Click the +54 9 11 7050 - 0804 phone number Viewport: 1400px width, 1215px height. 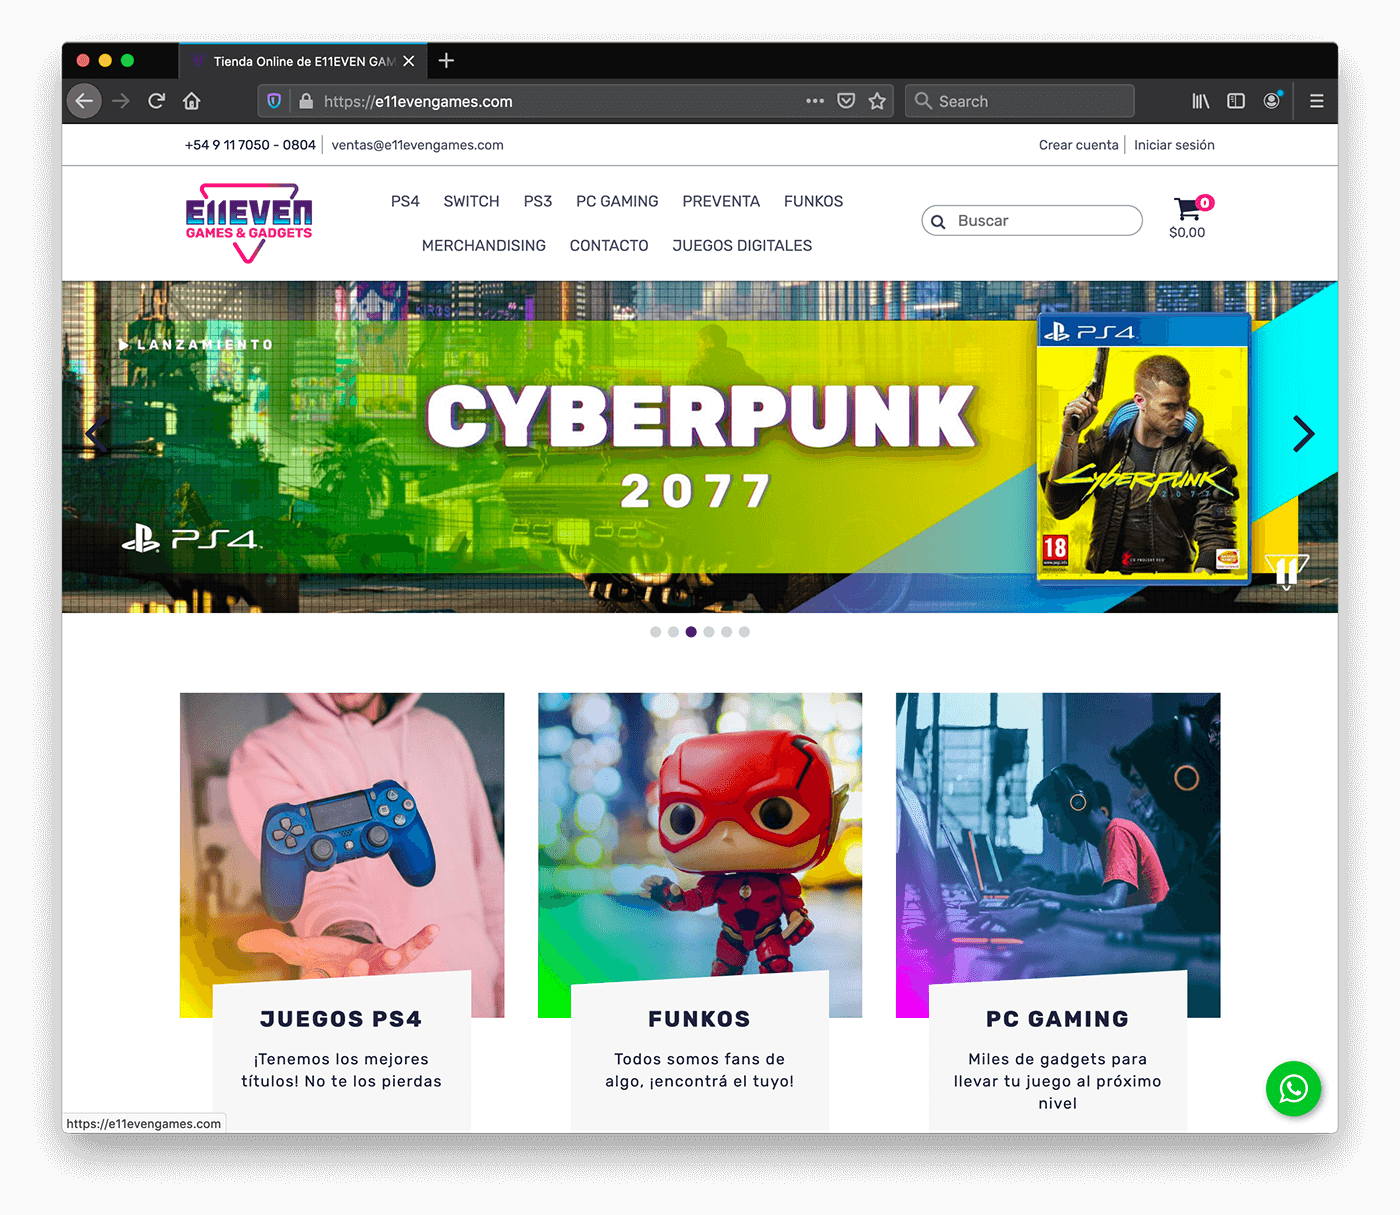click(250, 145)
